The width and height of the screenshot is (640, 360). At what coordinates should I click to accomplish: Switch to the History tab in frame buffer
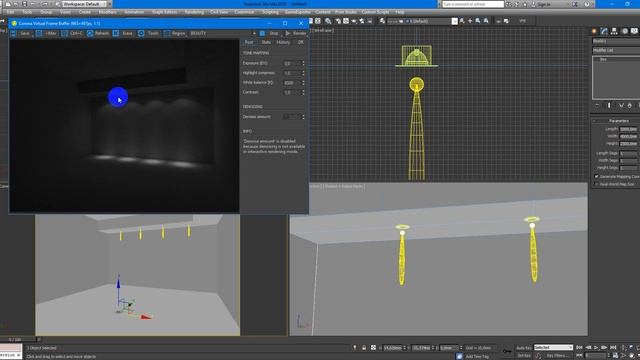tap(283, 42)
